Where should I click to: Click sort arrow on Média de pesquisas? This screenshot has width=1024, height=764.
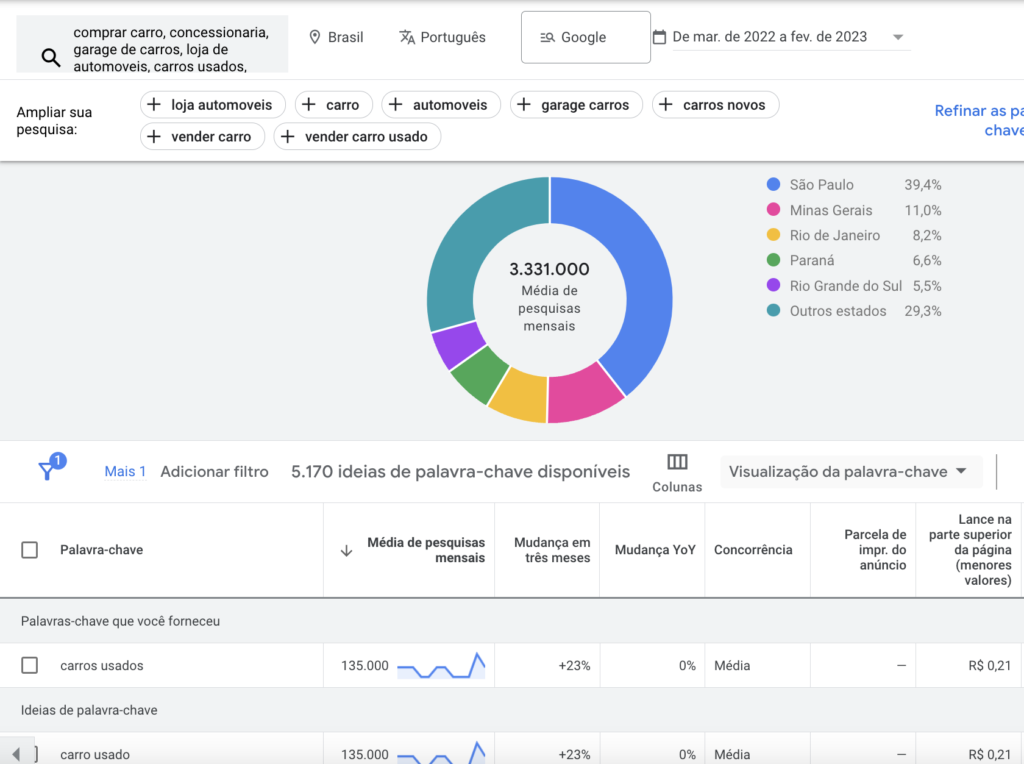coord(346,550)
